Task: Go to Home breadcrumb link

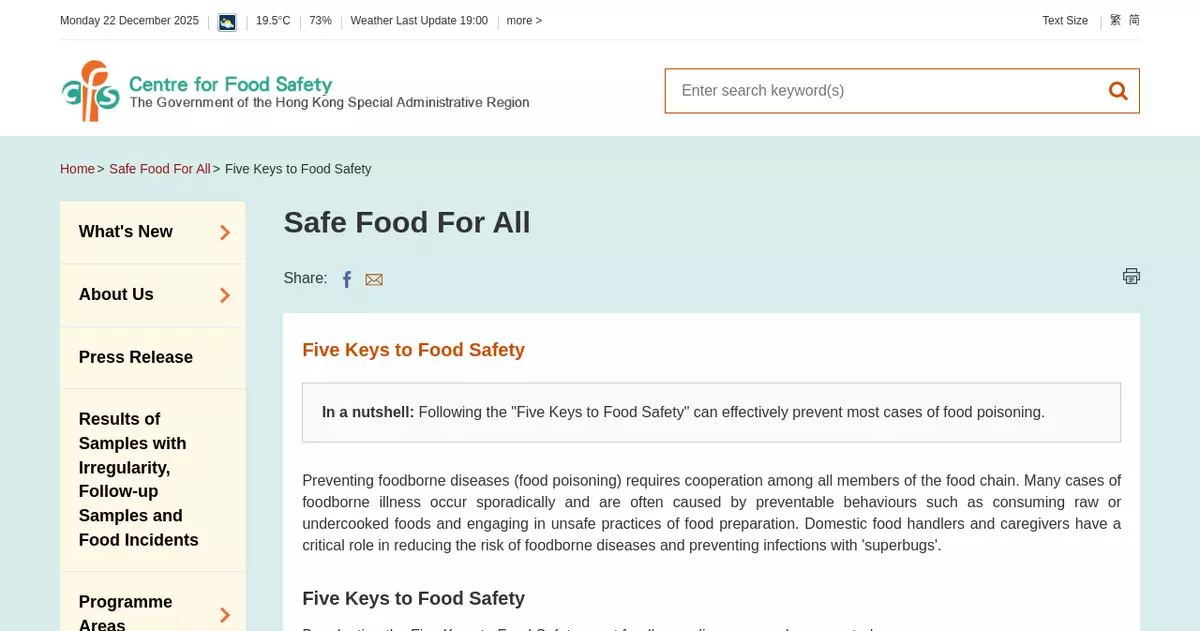Action: pos(77,169)
